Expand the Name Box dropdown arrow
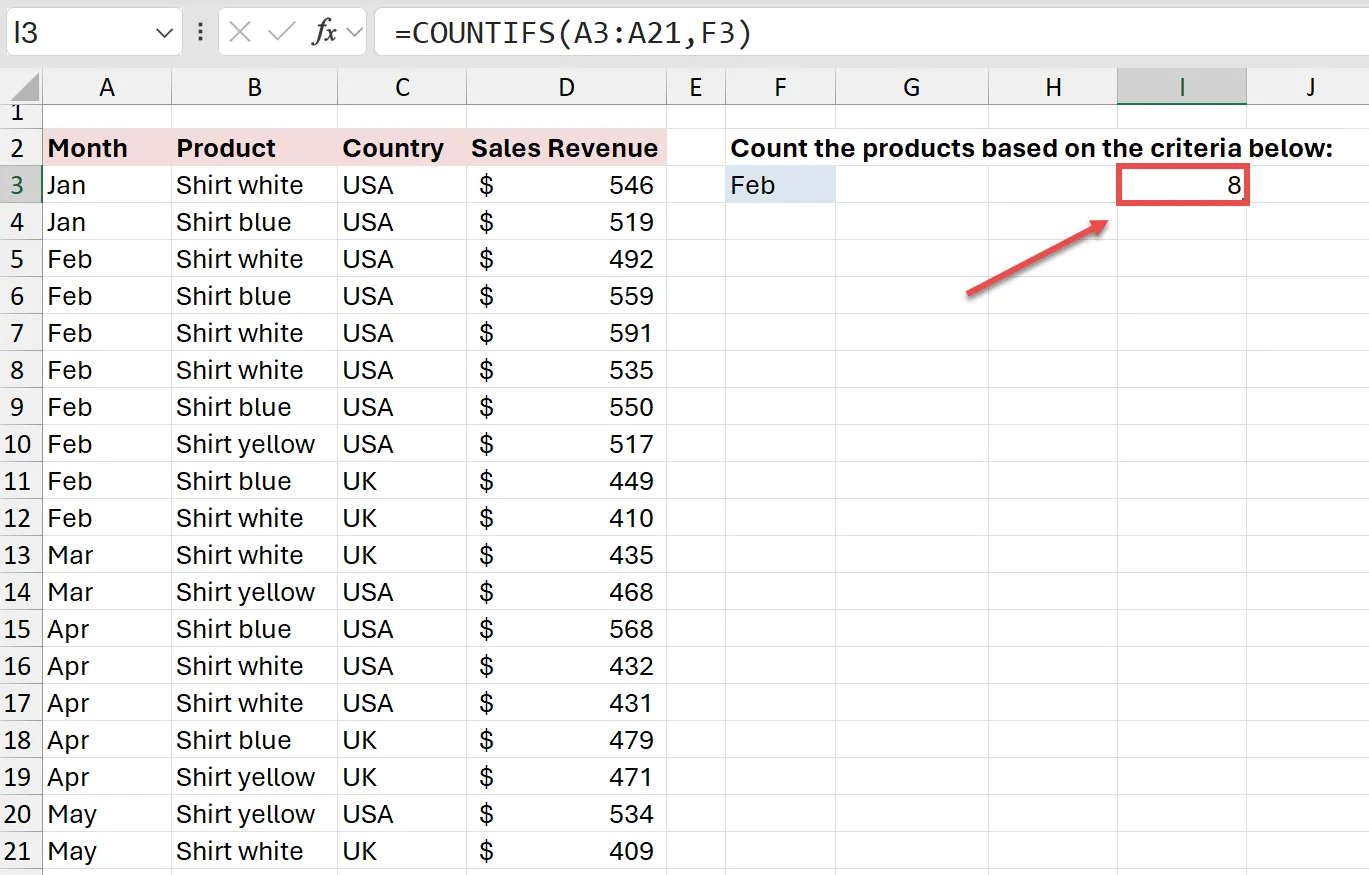The height and width of the screenshot is (875, 1369). click(165, 33)
